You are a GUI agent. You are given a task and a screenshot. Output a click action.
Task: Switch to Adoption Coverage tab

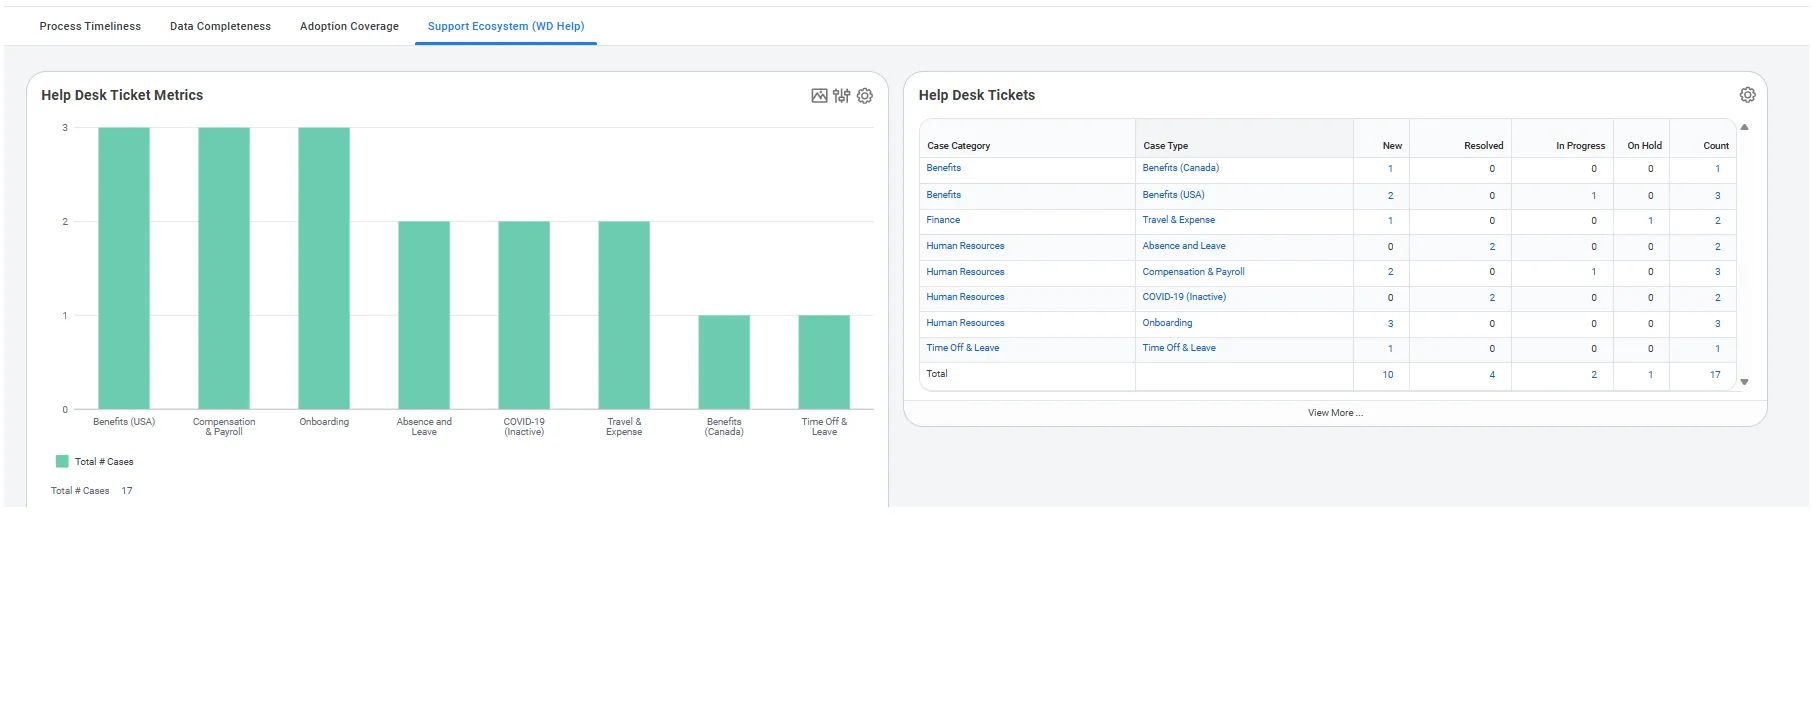click(349, 26)
